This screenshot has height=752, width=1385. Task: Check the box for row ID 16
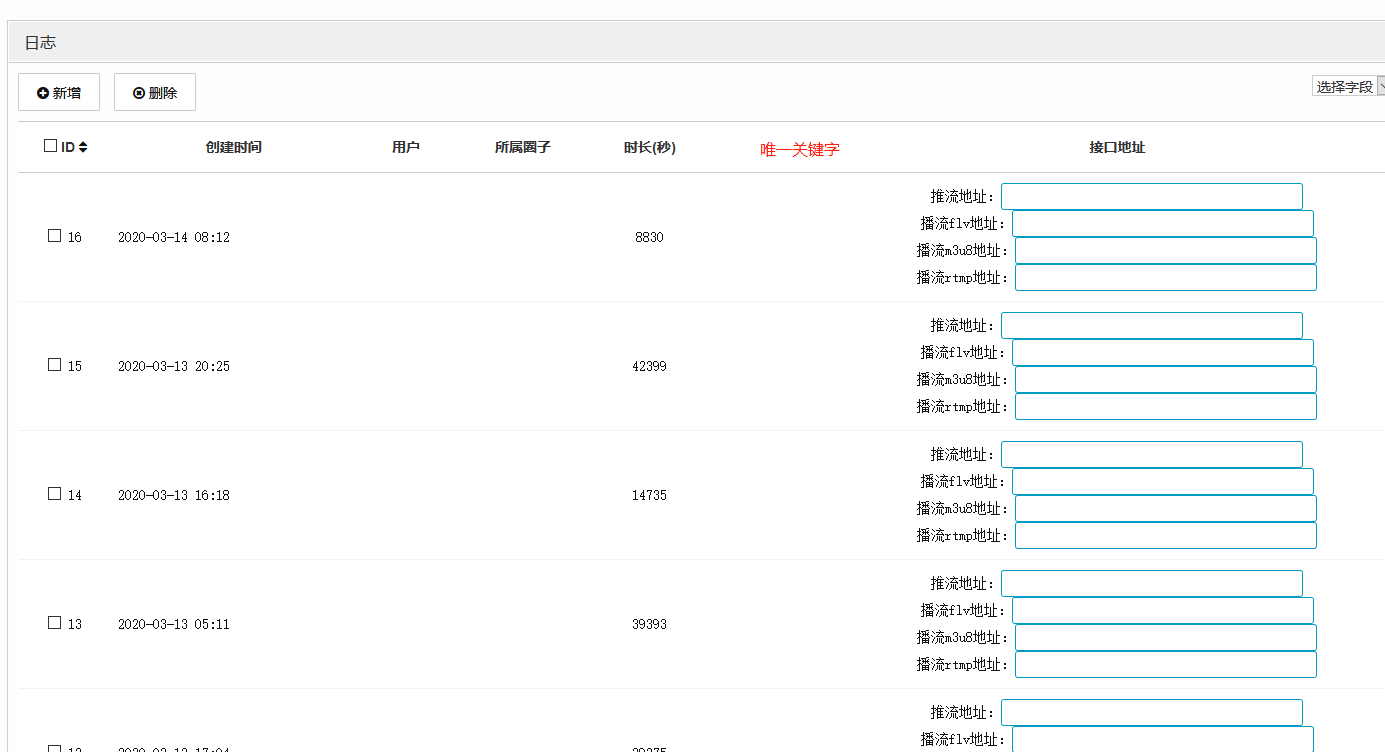point(55,236)
